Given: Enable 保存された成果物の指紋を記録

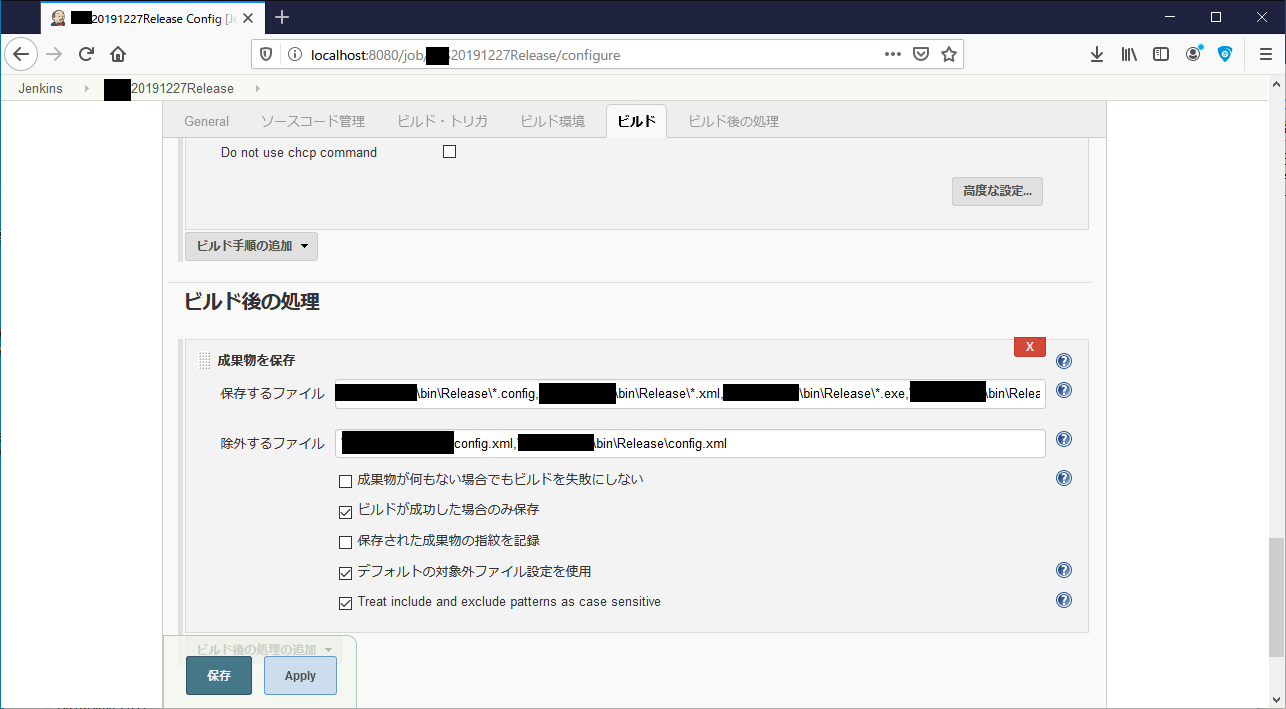Looking at the screenshot, I should point(346,543).
